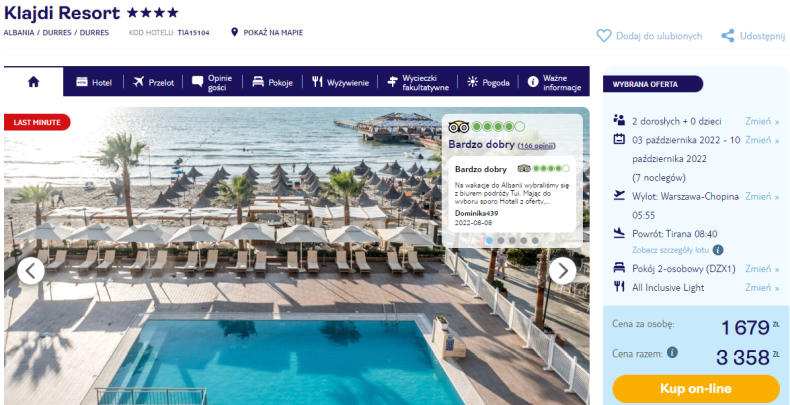790x405 pixels.
Task: Click the Kup on-line button
Action: click(696, 388)
